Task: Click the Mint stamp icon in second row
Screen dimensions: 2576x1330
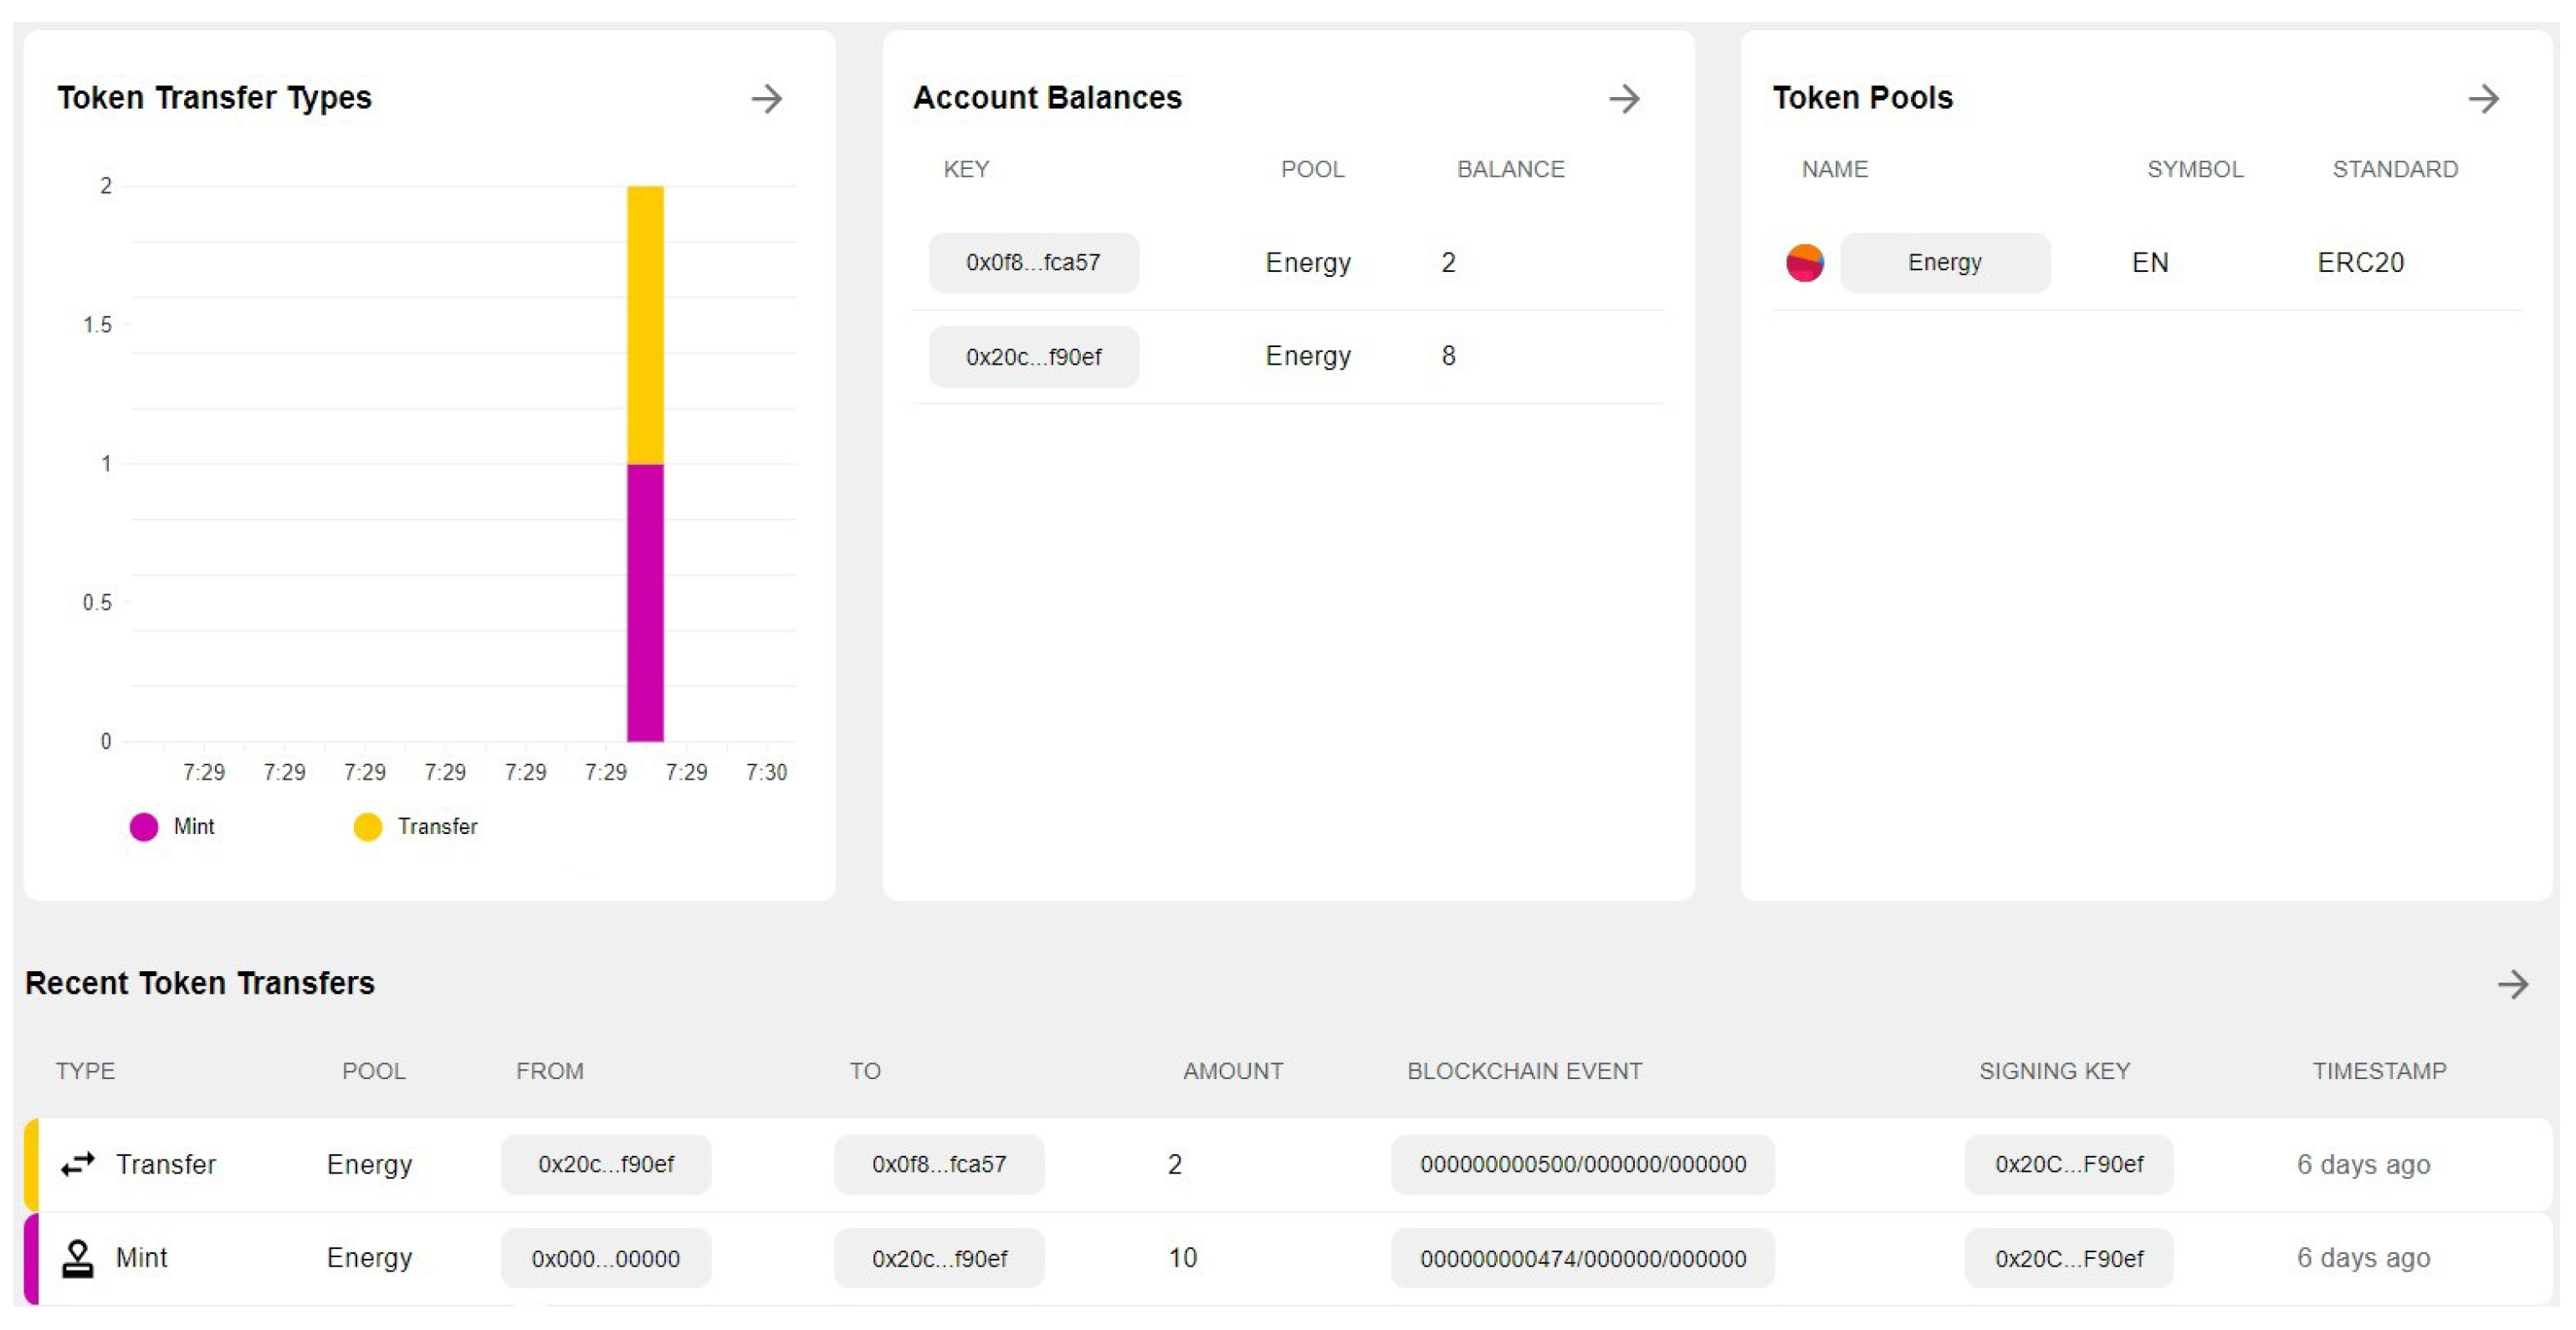Action: (x=78, y=1258)
